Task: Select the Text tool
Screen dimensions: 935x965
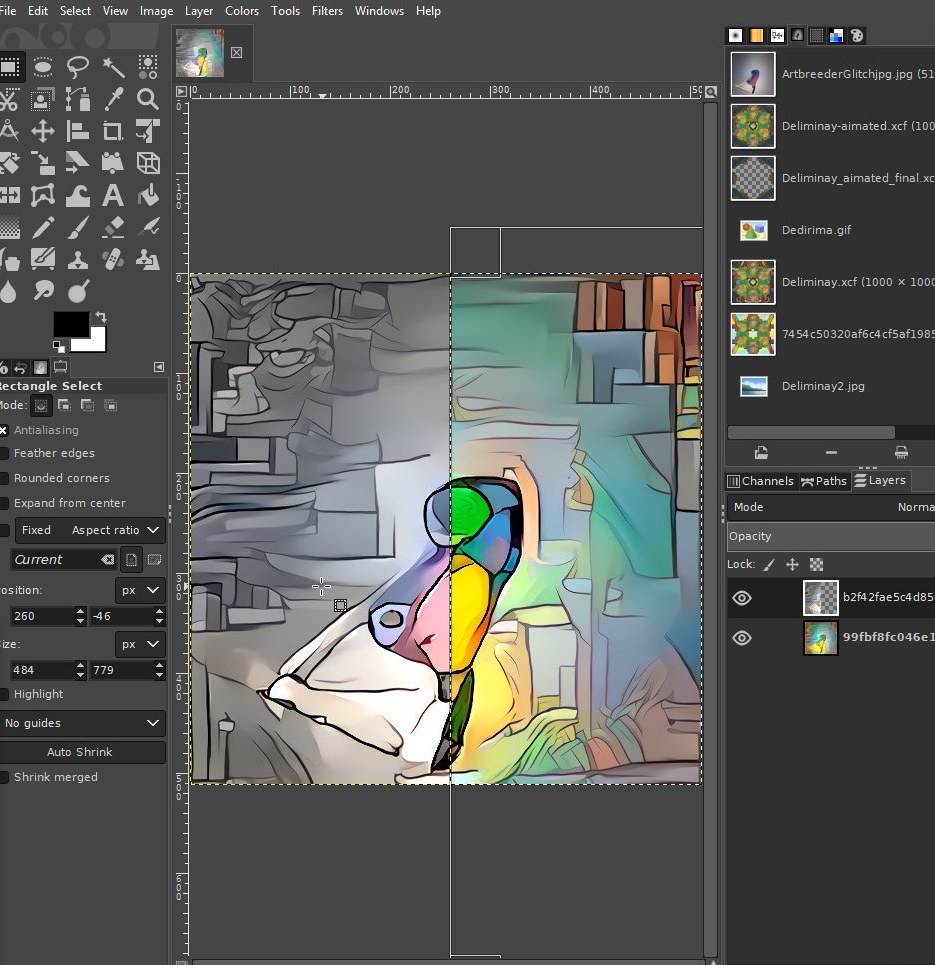Action: [113, 195]
